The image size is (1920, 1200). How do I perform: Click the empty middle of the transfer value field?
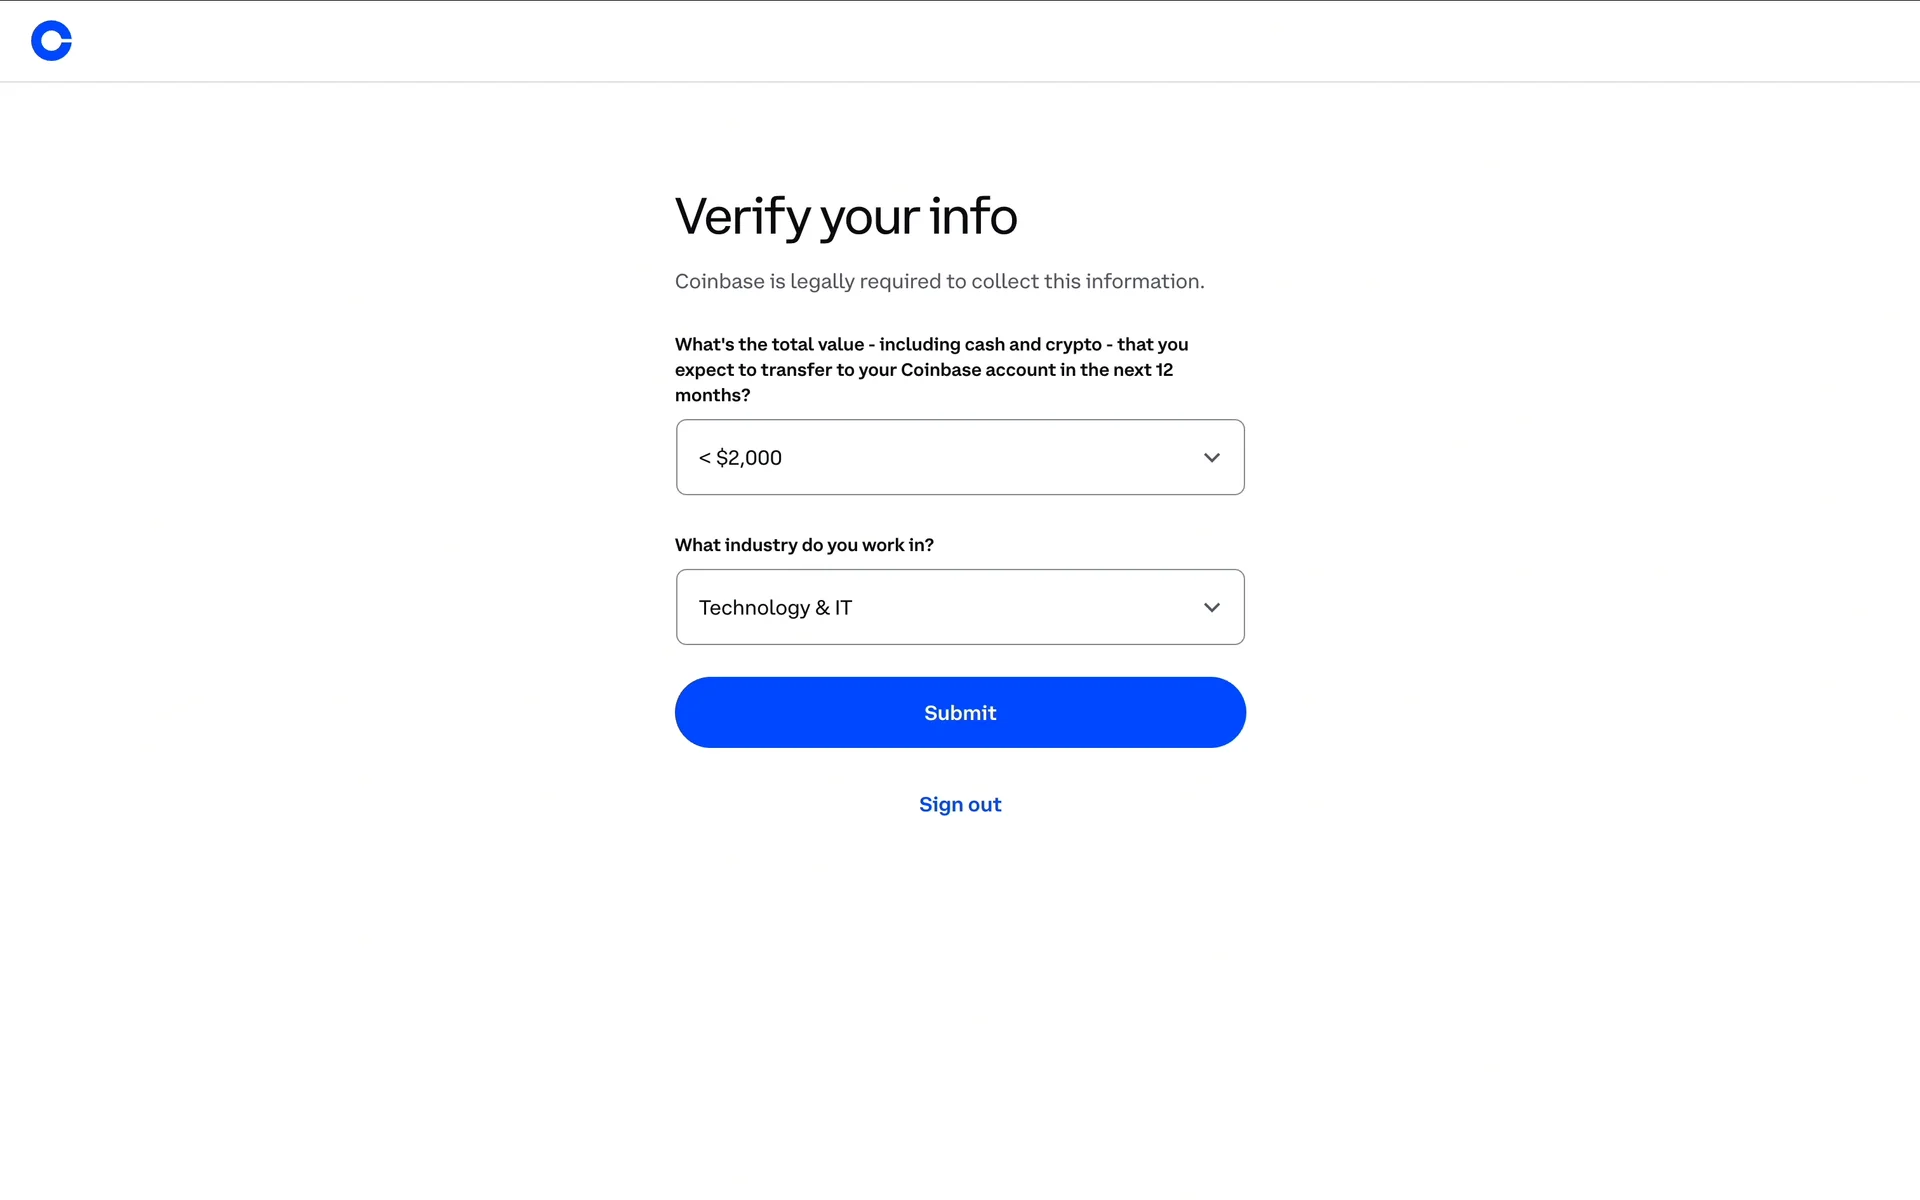click(x=990, y=458)
